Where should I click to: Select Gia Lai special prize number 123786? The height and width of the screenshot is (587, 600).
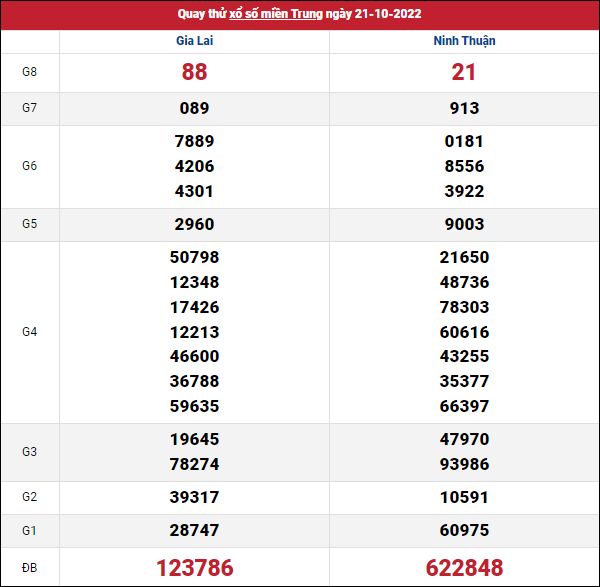194,568
